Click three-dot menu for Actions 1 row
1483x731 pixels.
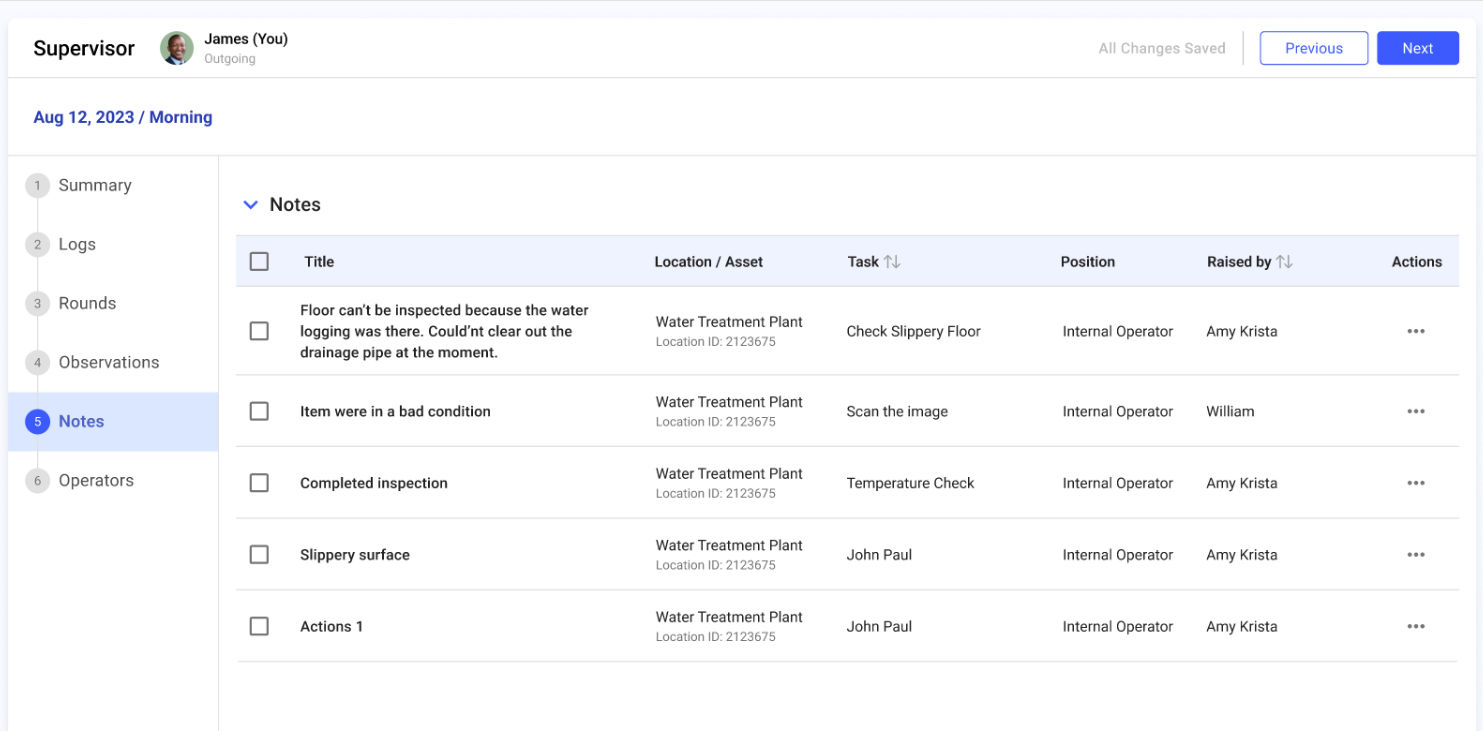[1415, 627]
